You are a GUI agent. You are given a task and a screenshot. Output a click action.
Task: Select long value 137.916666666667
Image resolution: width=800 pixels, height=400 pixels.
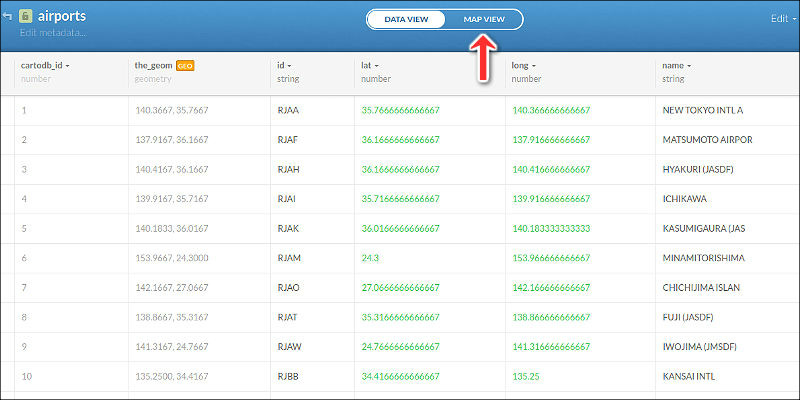click(x=551, y=140)
